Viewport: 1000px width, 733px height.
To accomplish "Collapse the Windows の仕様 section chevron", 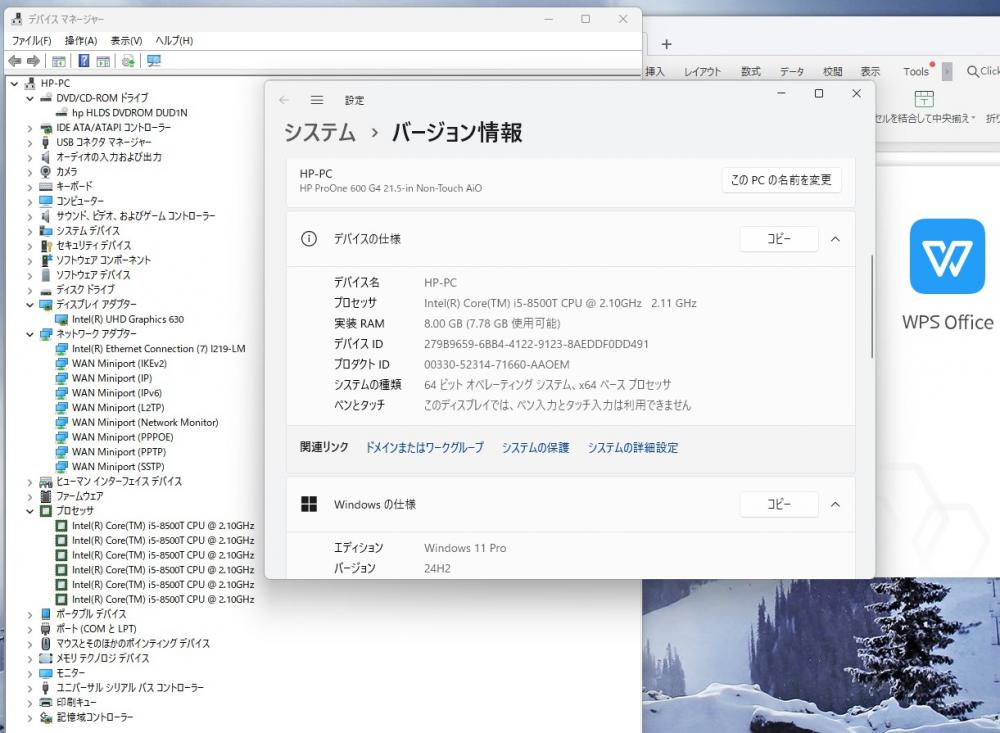I will (x=835, y=504).
